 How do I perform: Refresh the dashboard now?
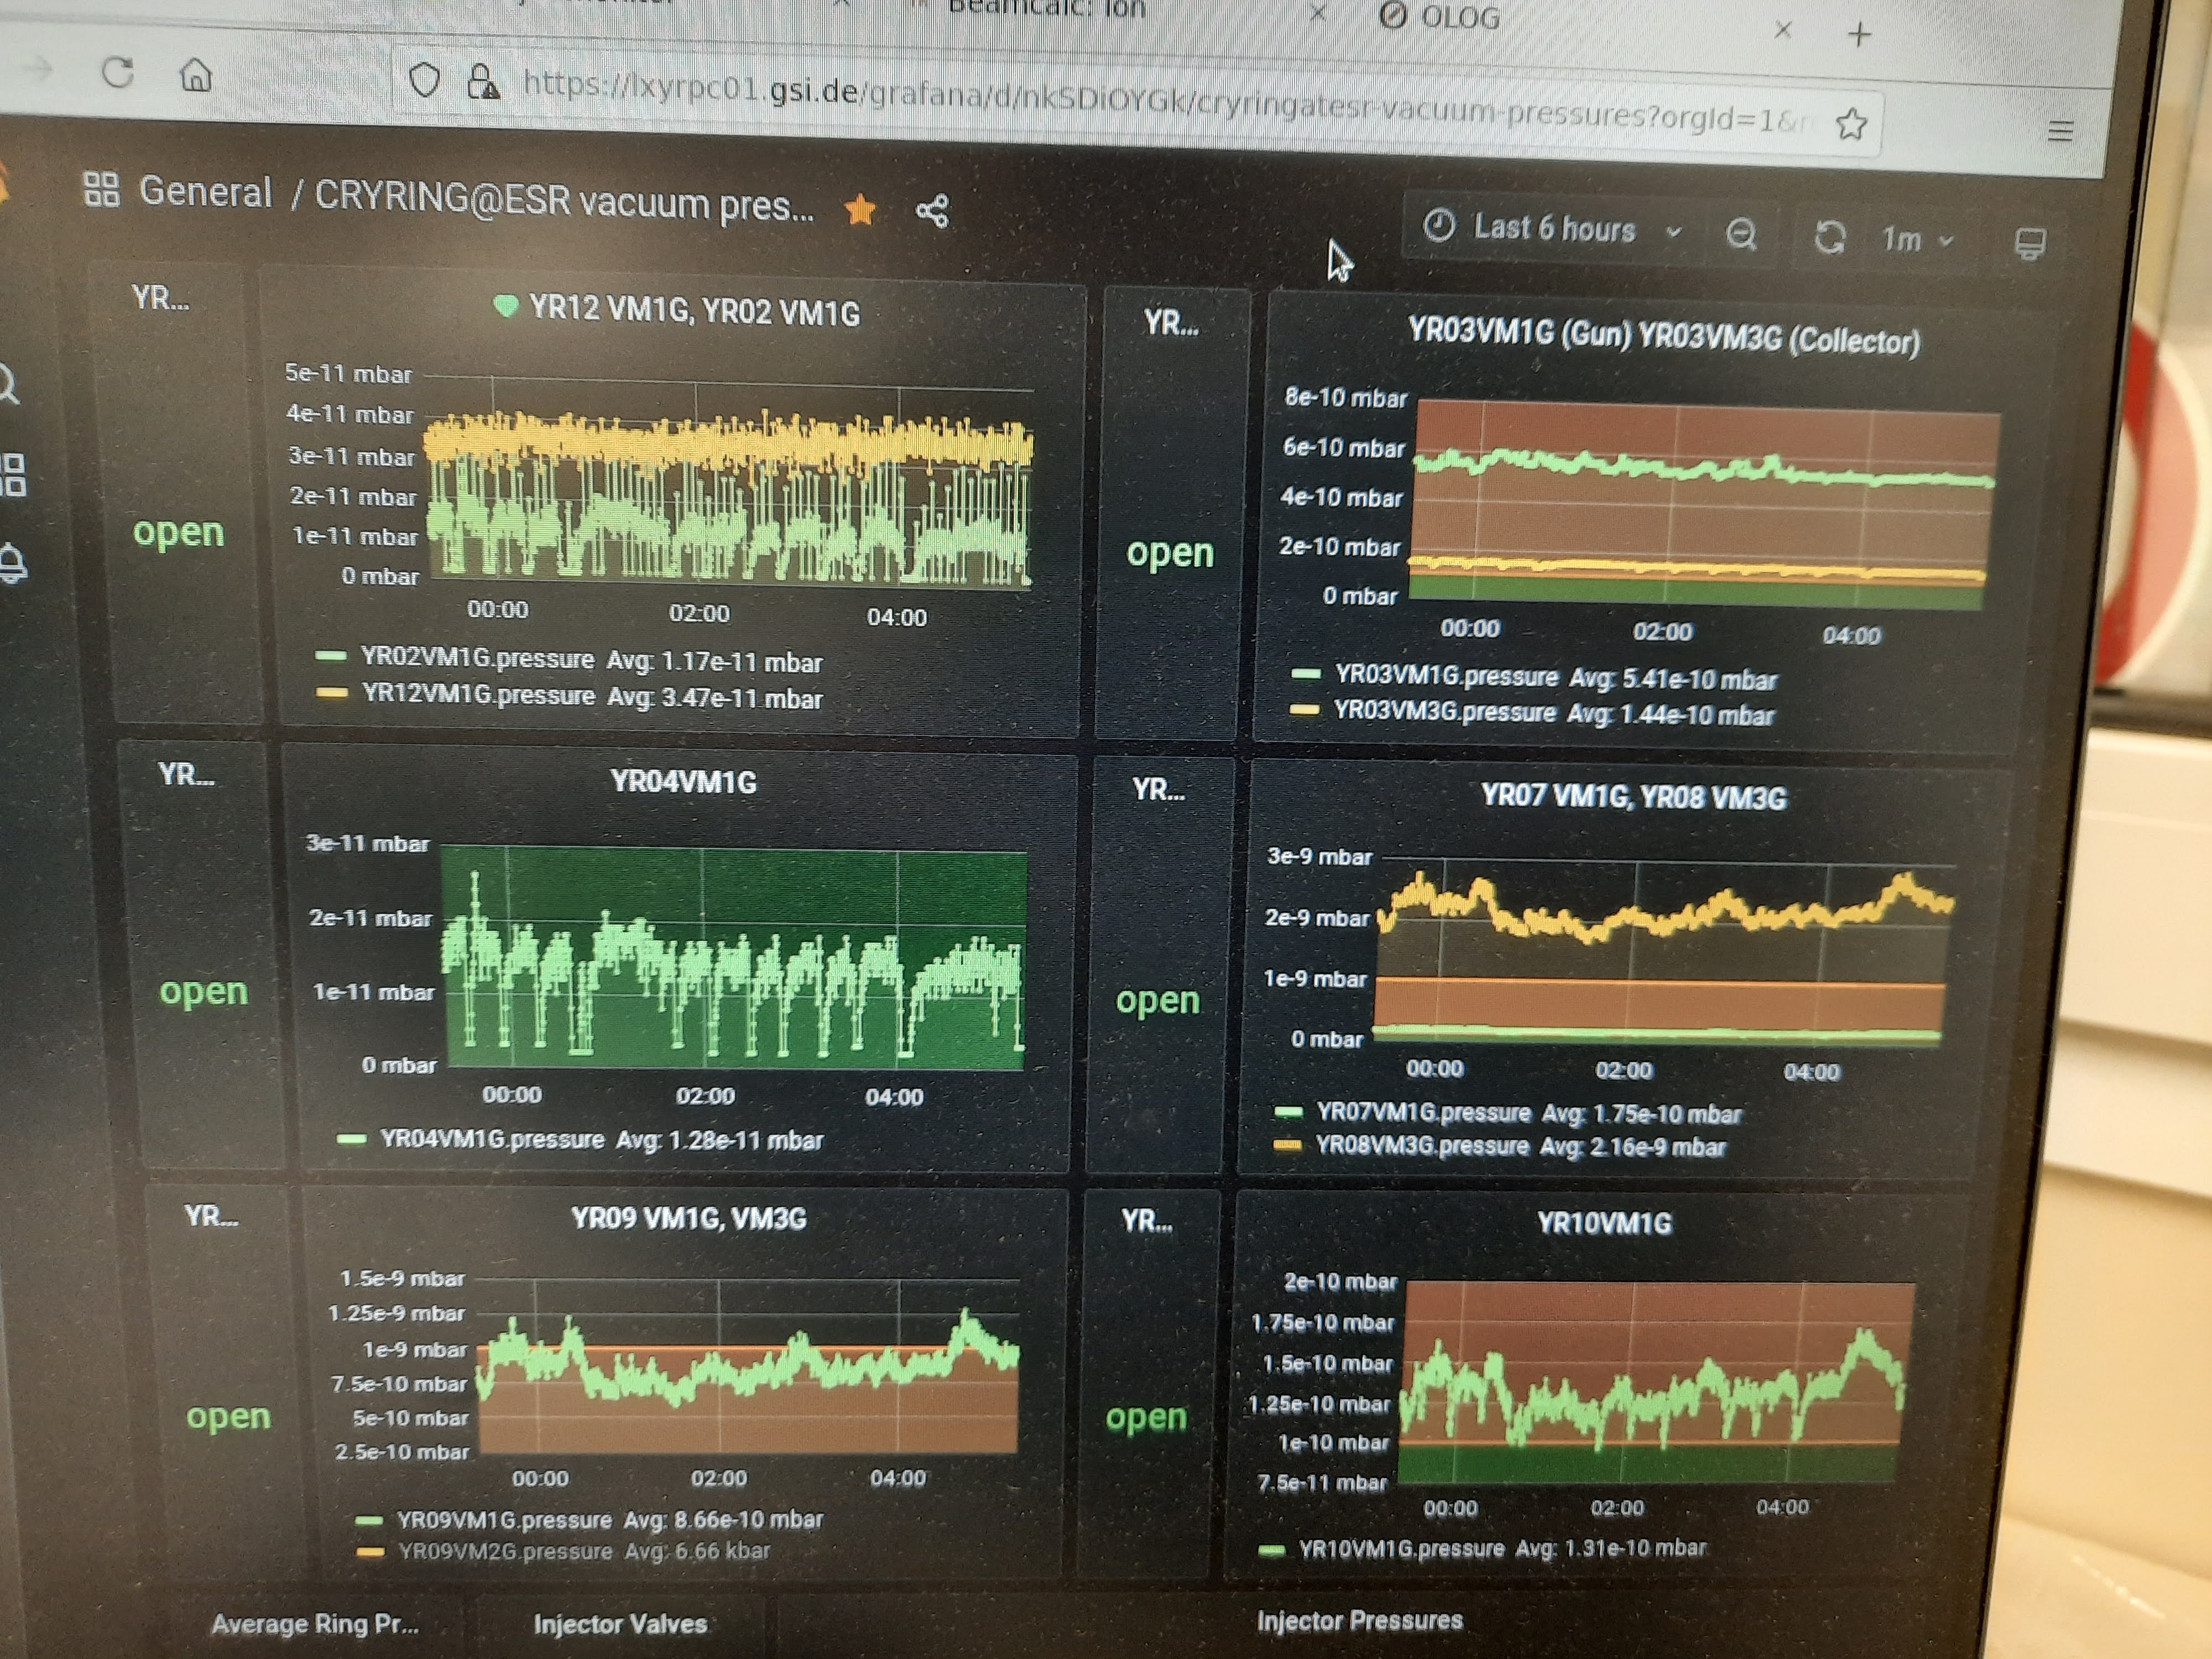click(x=1830, y=237)
